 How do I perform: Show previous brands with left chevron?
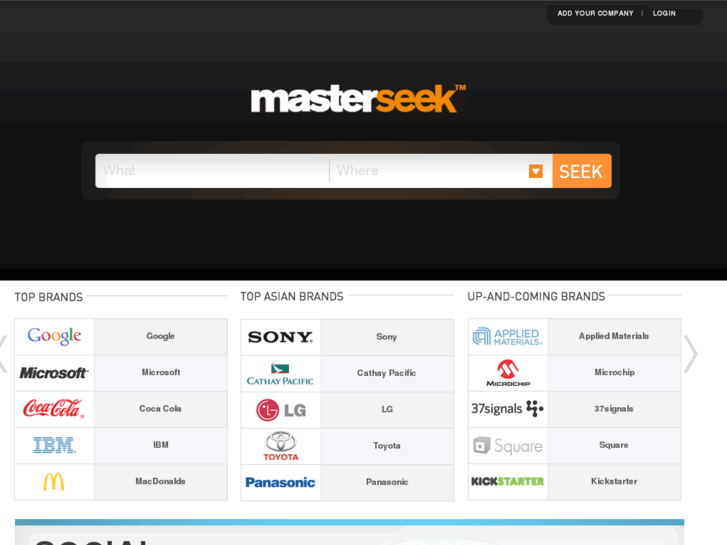(3, 354)
